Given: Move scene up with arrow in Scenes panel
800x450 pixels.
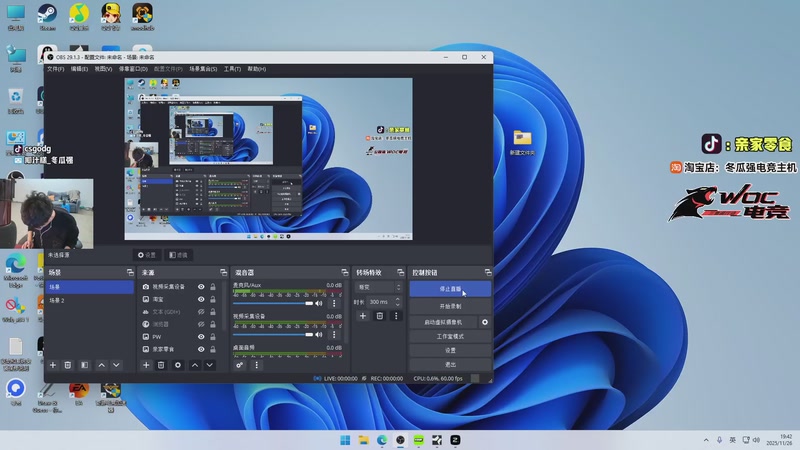Looking at the screenshot, I should 102,365.
